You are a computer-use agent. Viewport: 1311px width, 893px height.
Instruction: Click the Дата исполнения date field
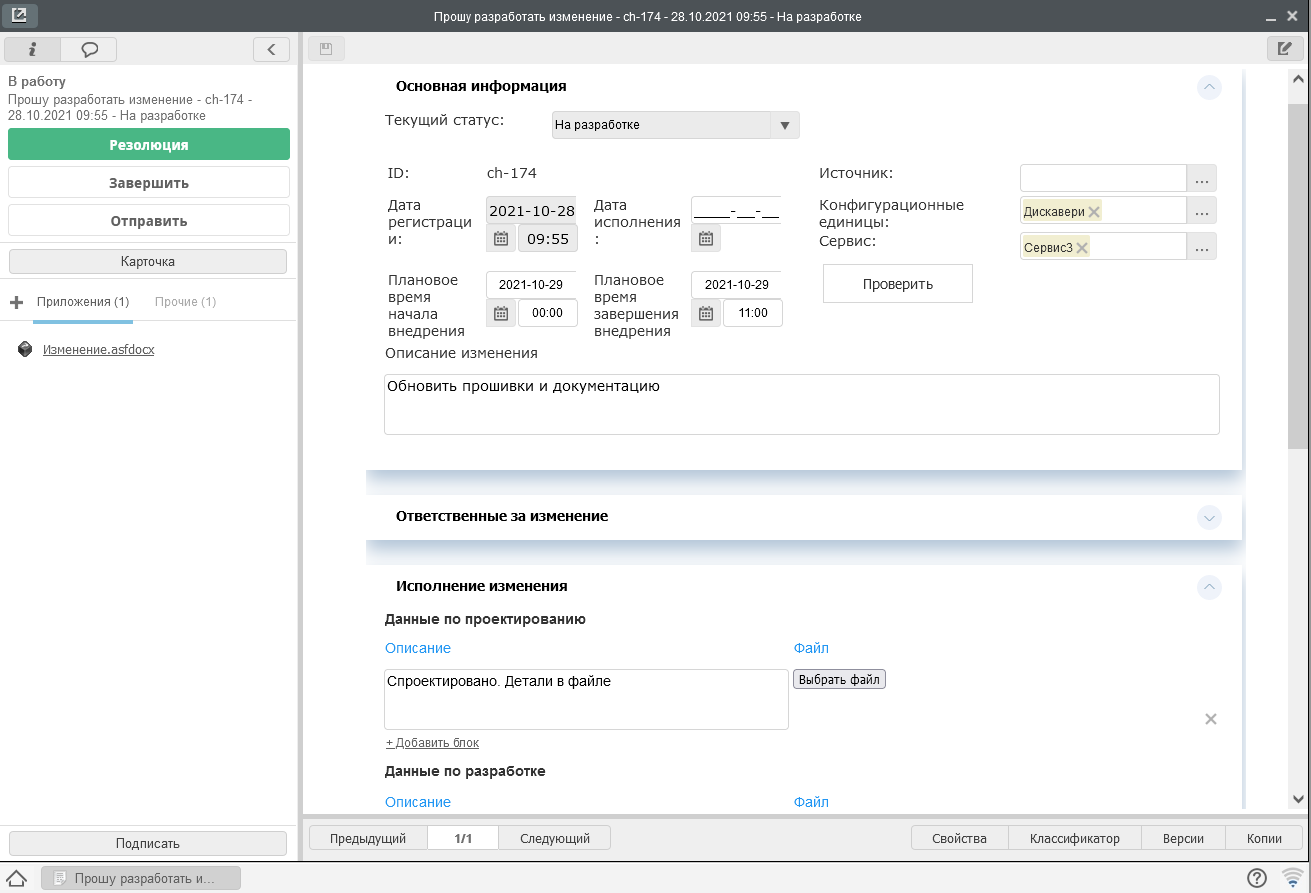coord(736,210)
